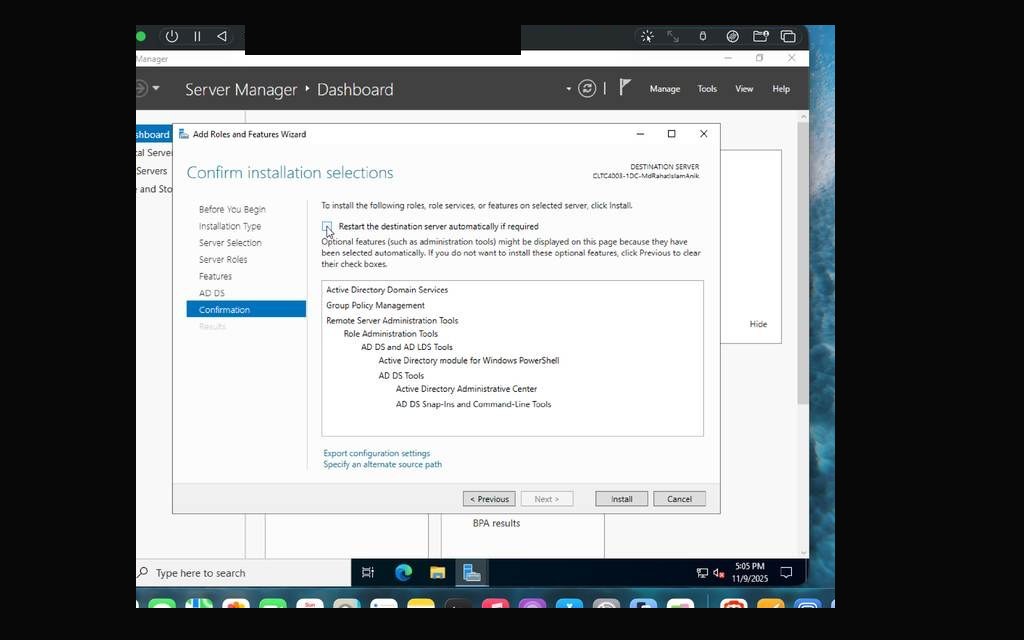This screenshot has height=640, width=1024.
Task: Open the Help menu in Server Manager
Action: point(781,89)
